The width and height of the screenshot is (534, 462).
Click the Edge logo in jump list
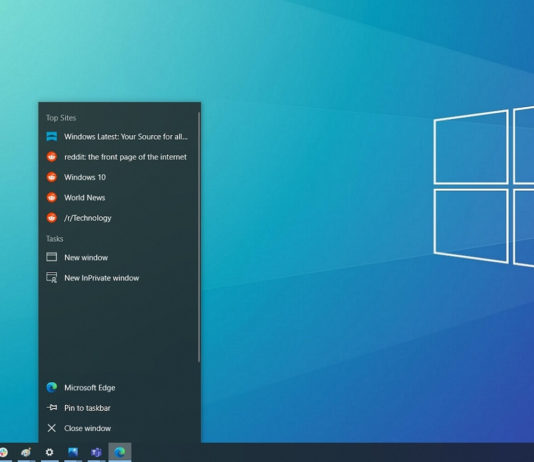(x=52, y=387)
